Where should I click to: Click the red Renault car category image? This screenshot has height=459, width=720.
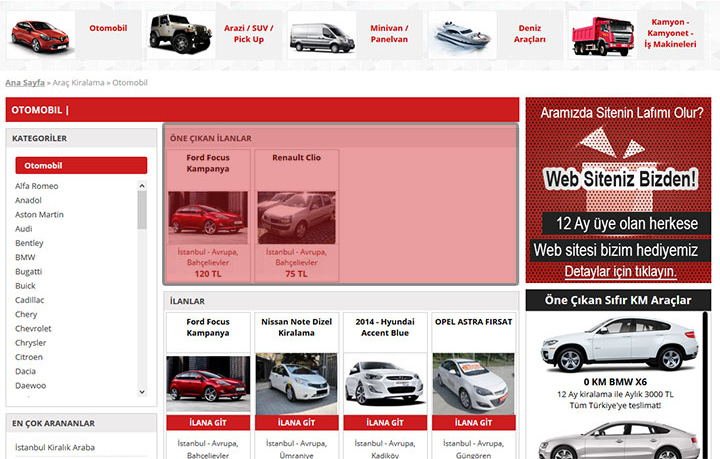tap(40, 36)
